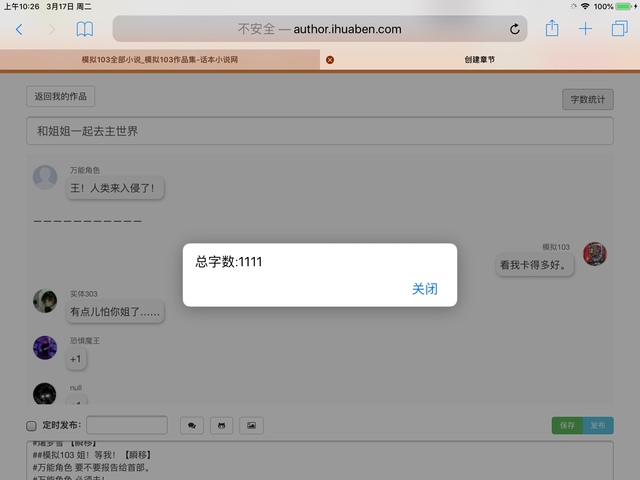This screenshot has width=640, height=480.
Task: Click the blue 发布 button
Action: (x=598, y=425)
